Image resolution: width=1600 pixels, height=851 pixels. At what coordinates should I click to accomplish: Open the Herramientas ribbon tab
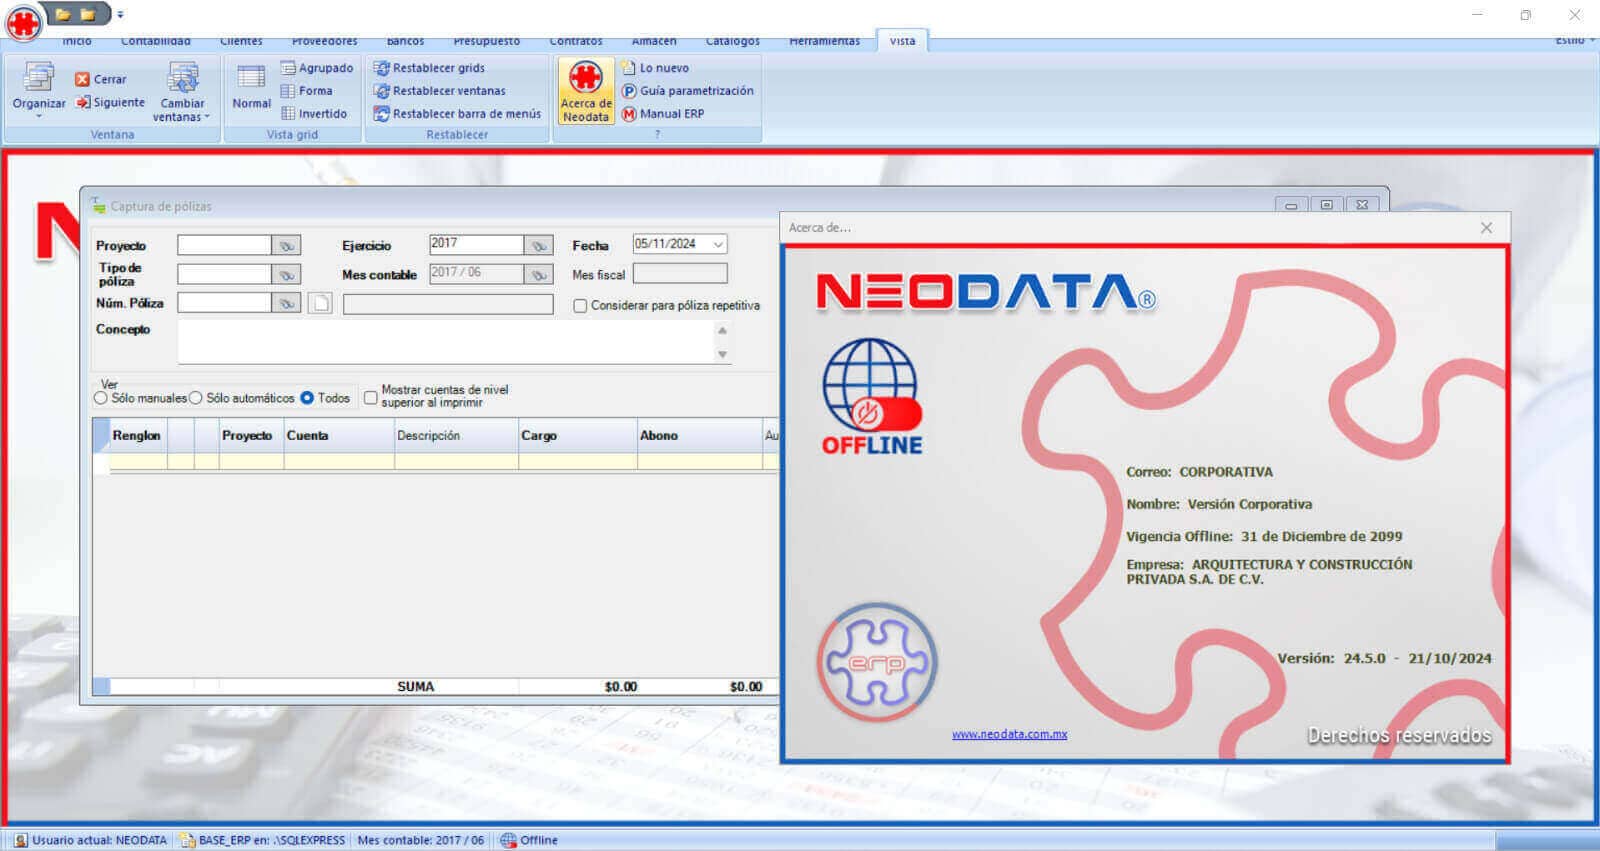tap(824, 41)
